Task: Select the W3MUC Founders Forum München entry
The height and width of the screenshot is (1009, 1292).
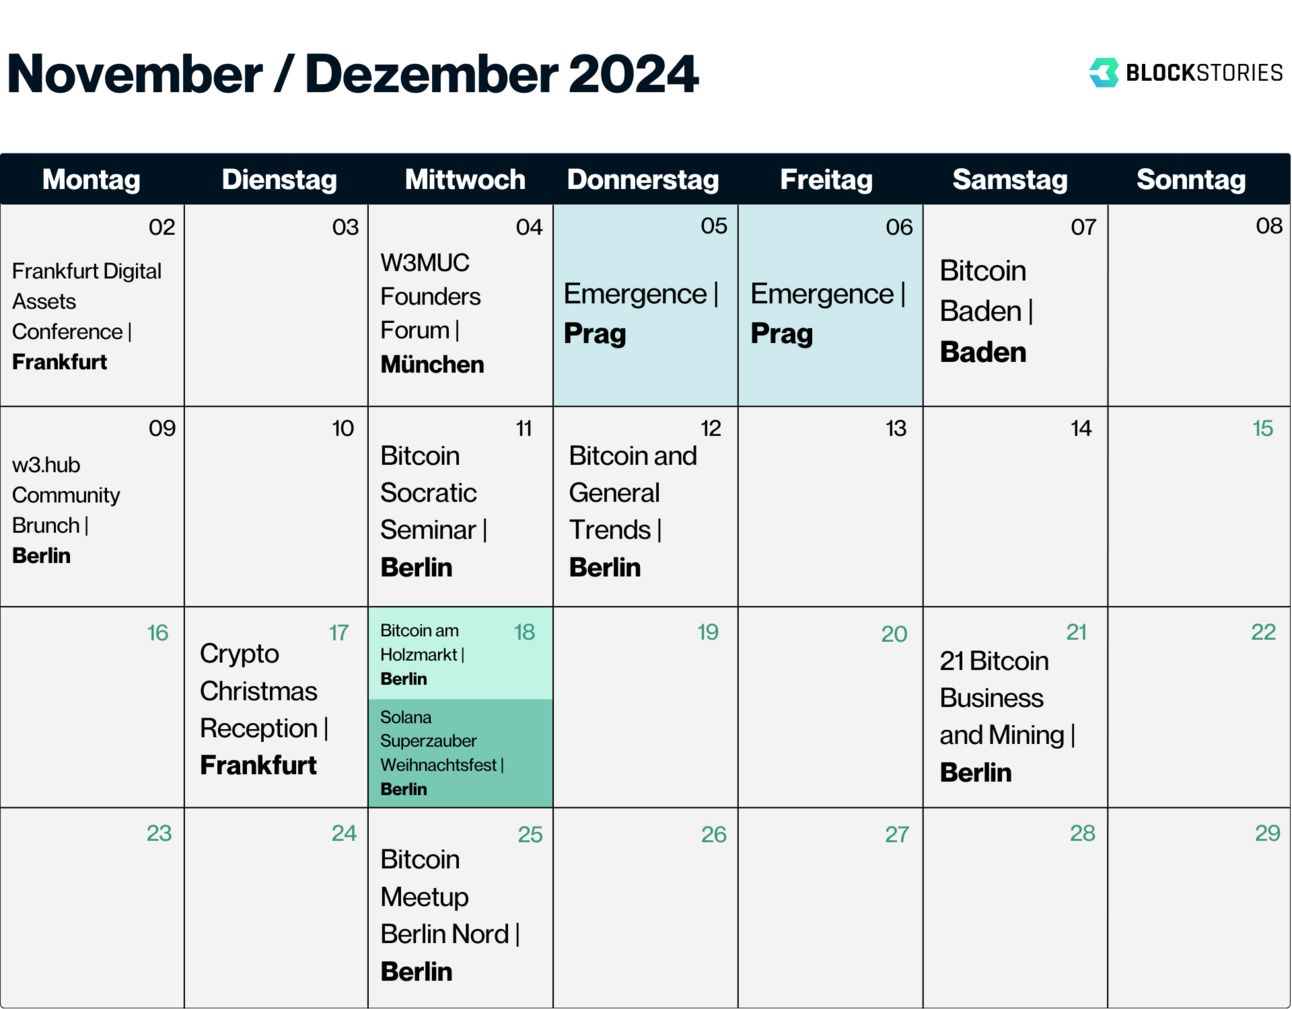Action: [432, 313]
